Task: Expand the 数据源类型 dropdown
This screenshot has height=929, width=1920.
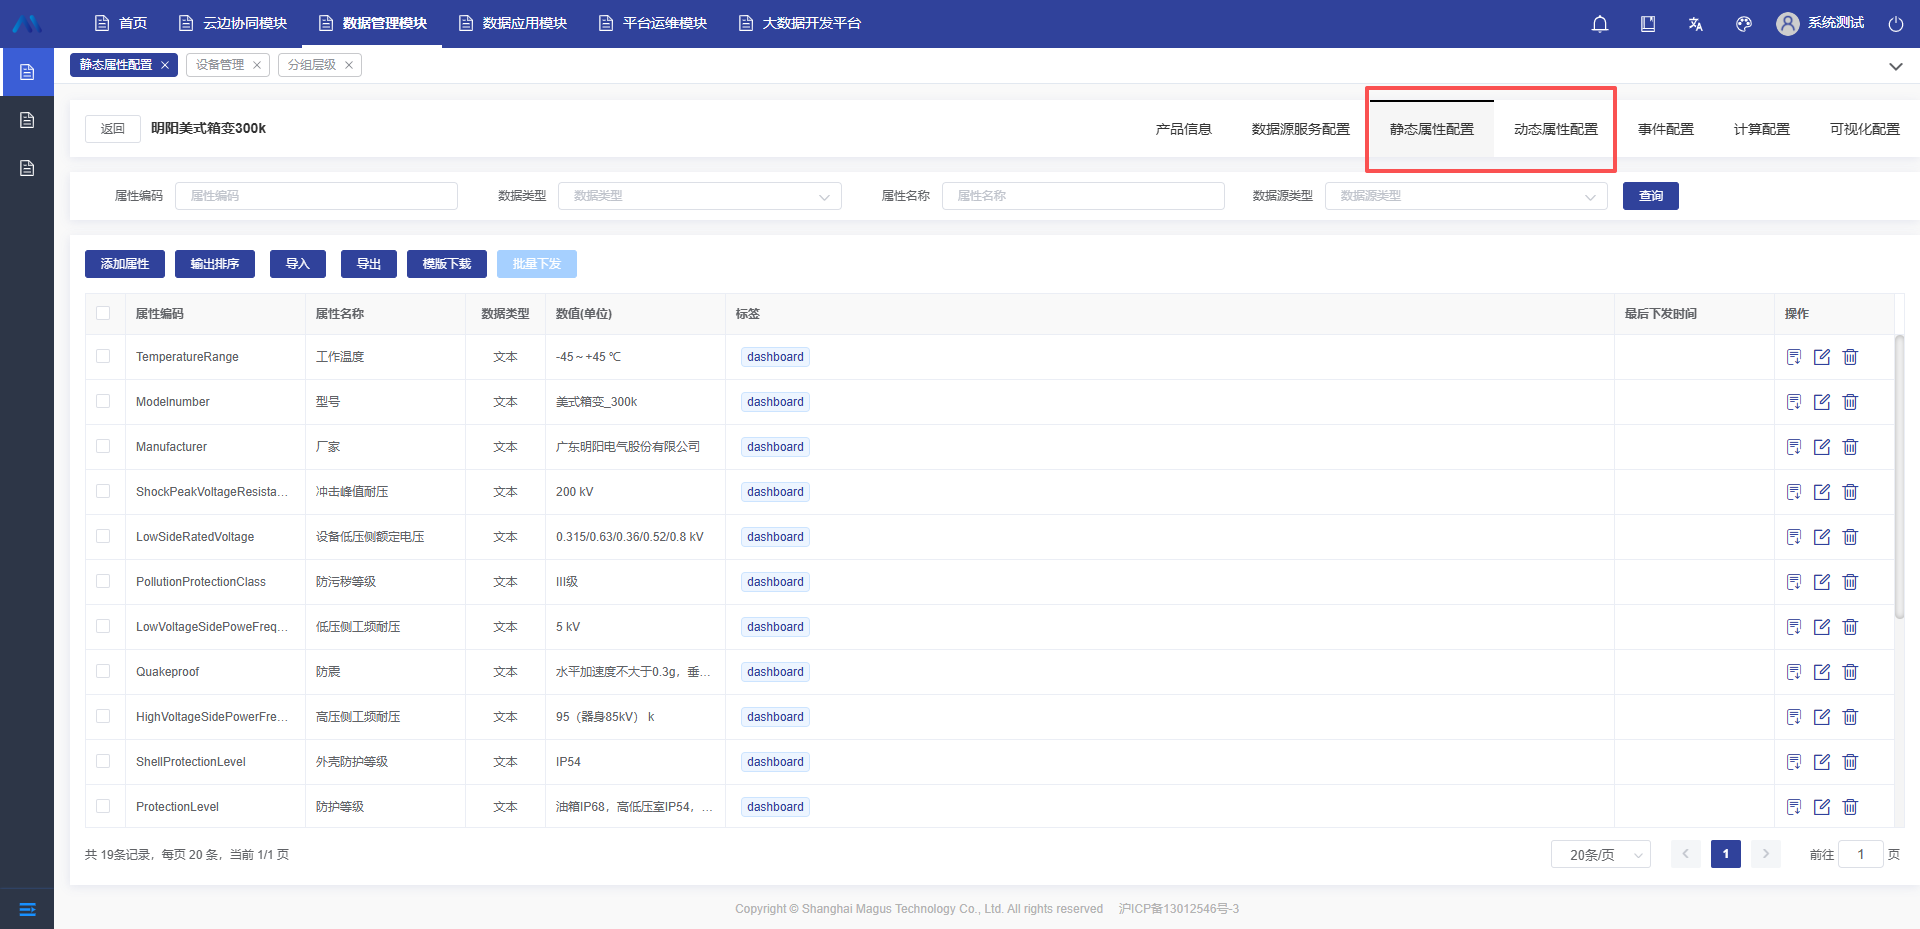Action: pos(1465,196)
